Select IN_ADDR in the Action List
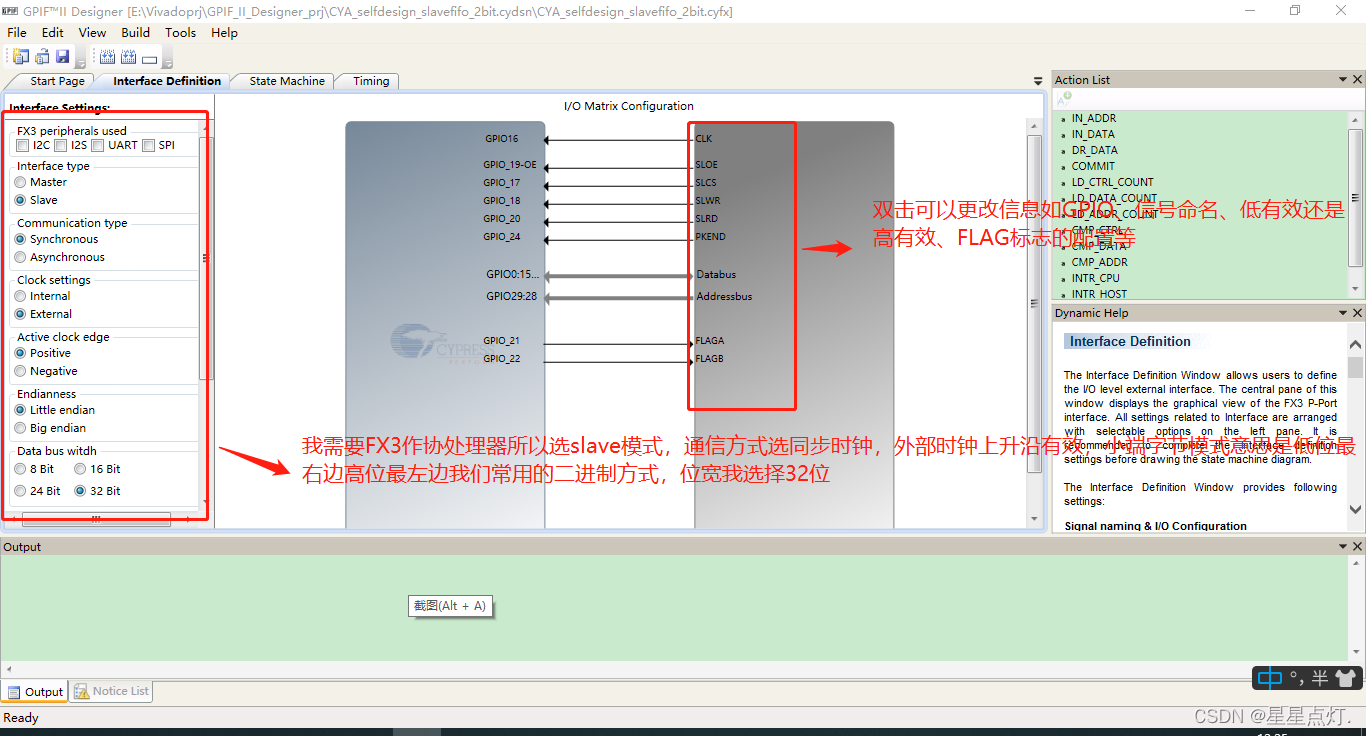This screenshot has width=1366, height=736. pyautogui.click(x=1094, y=118)
